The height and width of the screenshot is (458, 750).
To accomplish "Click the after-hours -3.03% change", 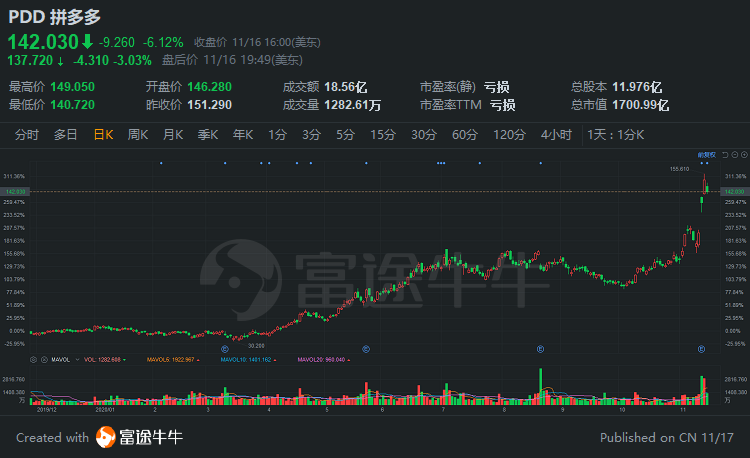I will (x=132, y=60).
